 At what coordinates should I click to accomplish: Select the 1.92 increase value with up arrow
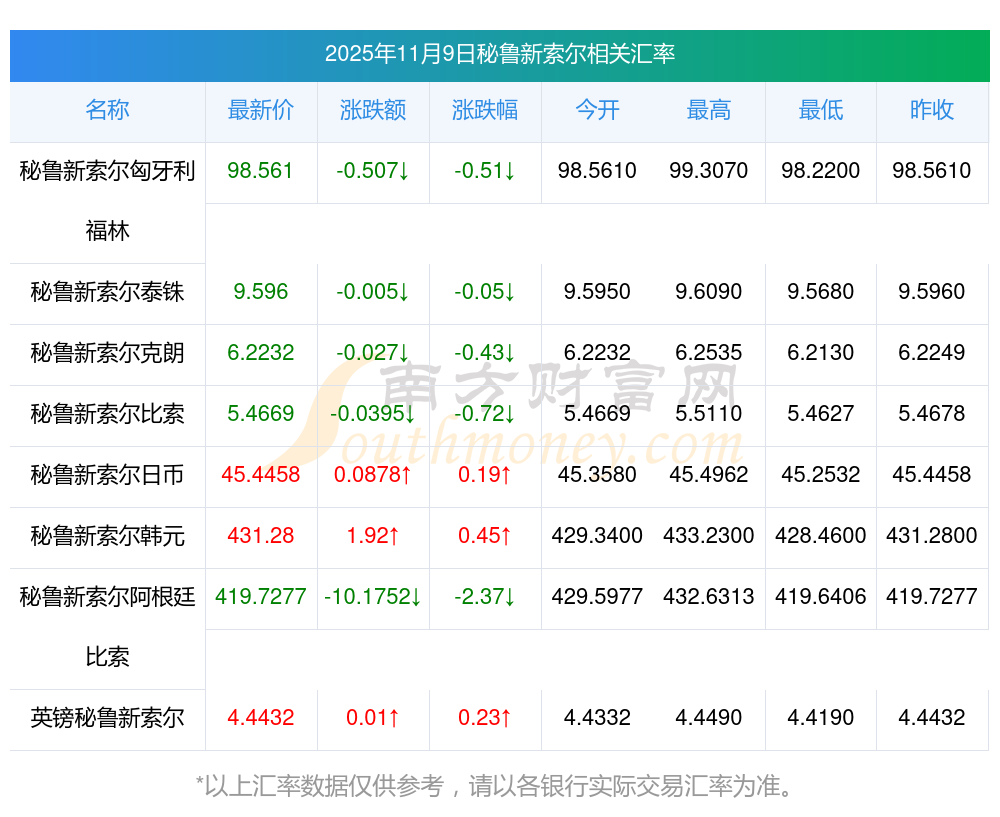[x=373, y=536]
